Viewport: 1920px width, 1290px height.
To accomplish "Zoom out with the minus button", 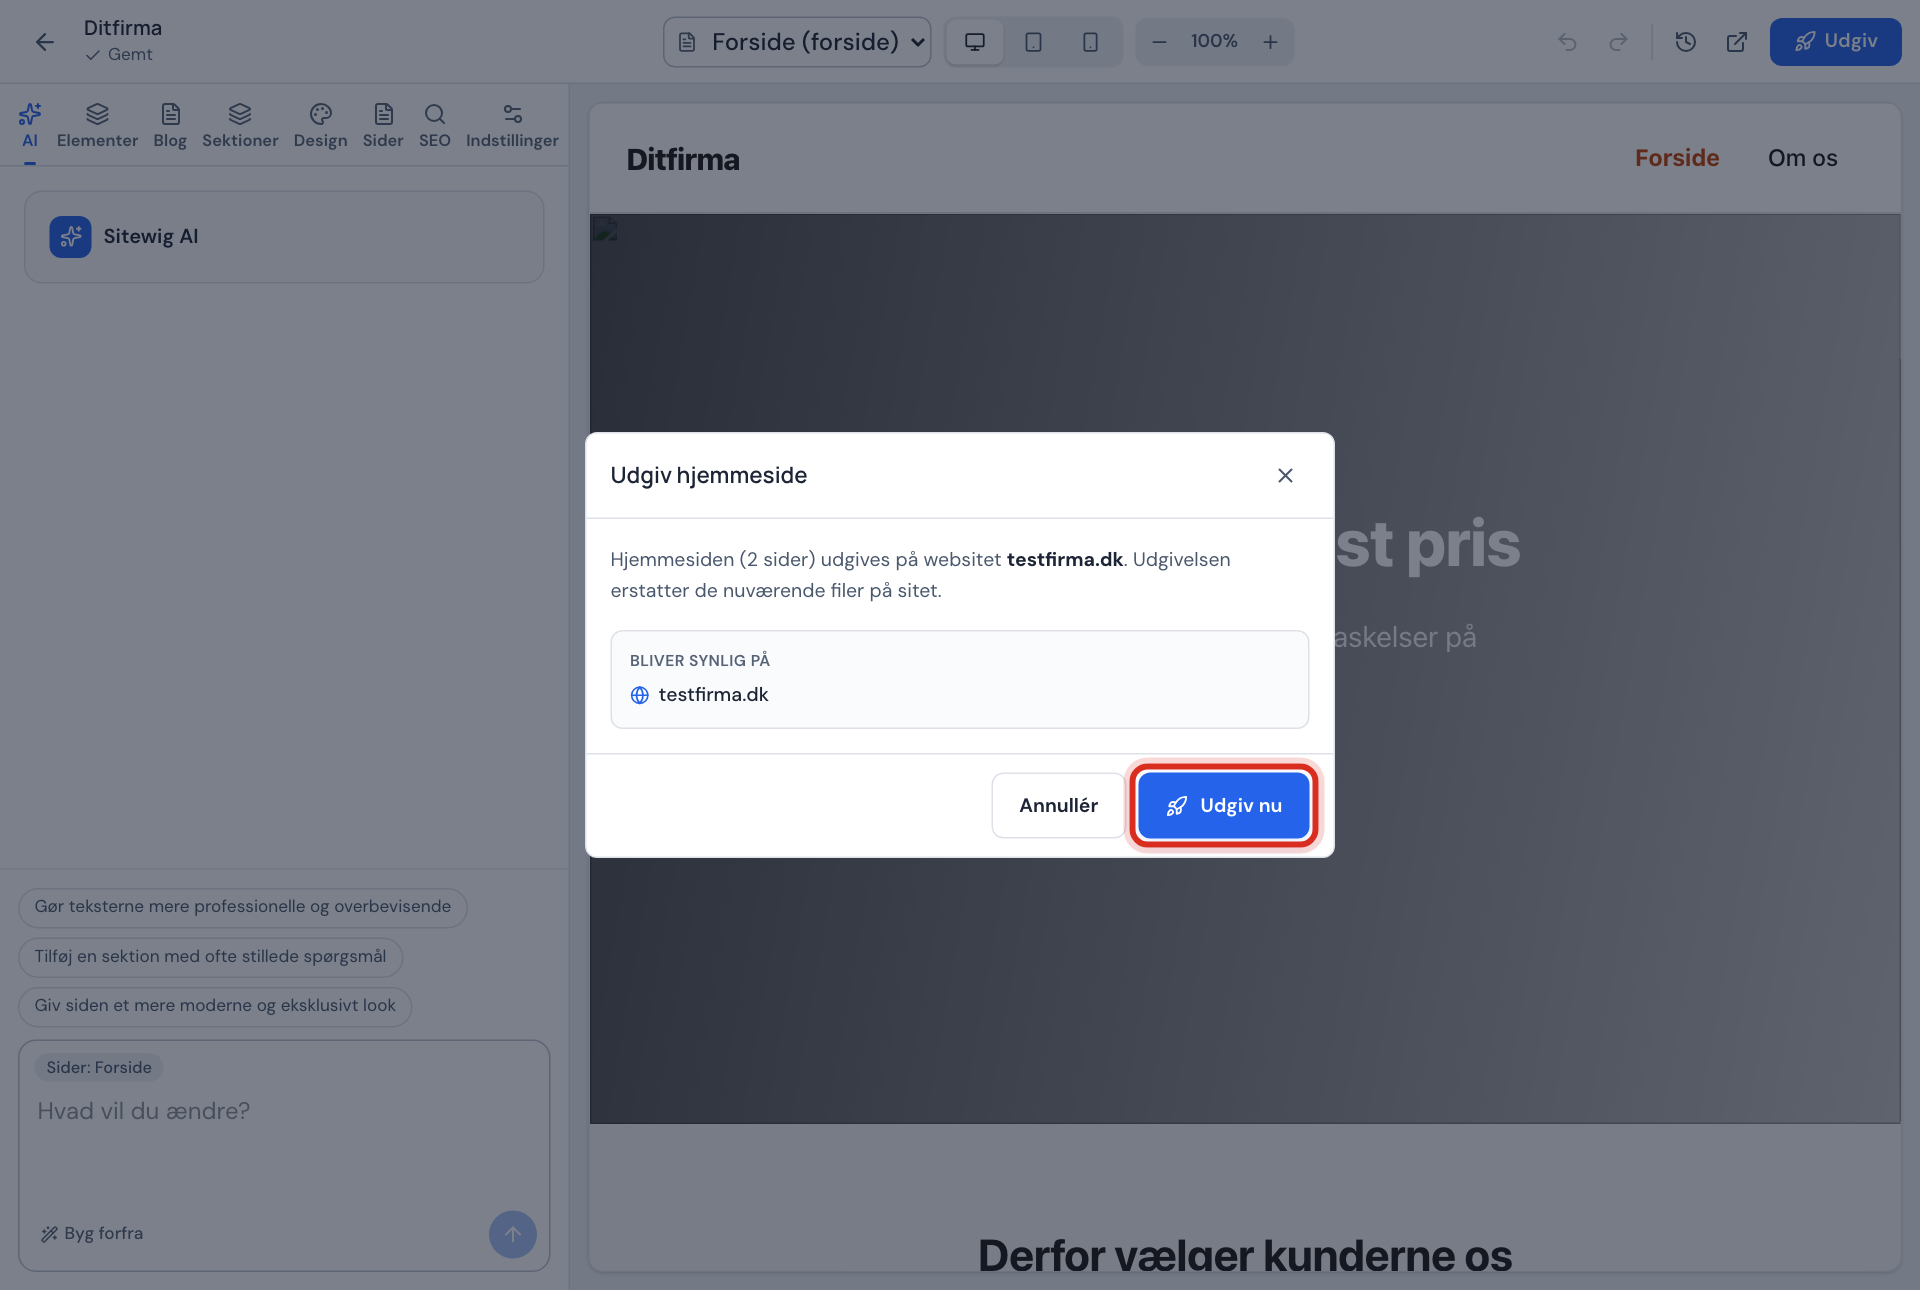I will tap(1159, 42).
